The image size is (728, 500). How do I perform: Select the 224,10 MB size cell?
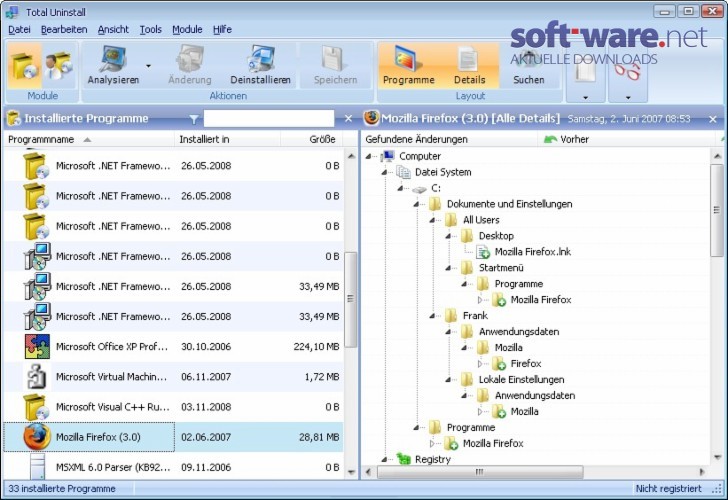click(316, 346)
